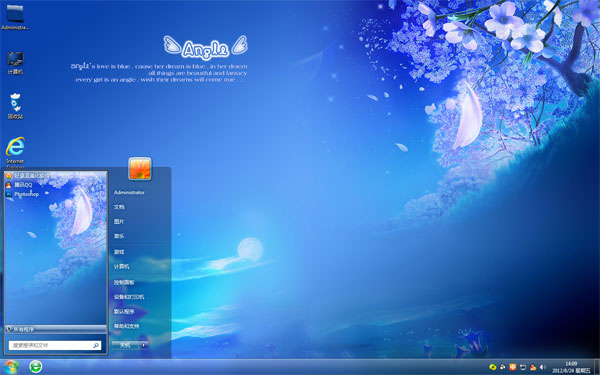Open 图片 in Start menu

(119, 222)
